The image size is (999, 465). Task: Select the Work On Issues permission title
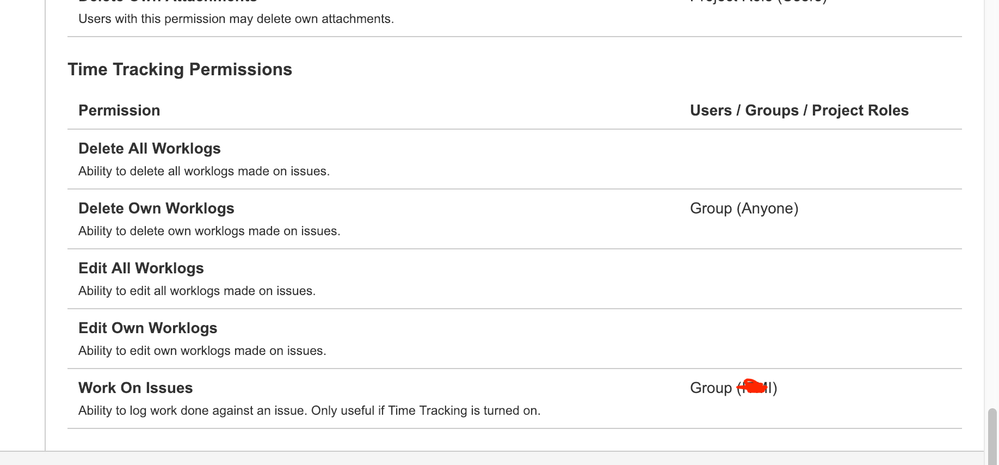pos(135,388)
